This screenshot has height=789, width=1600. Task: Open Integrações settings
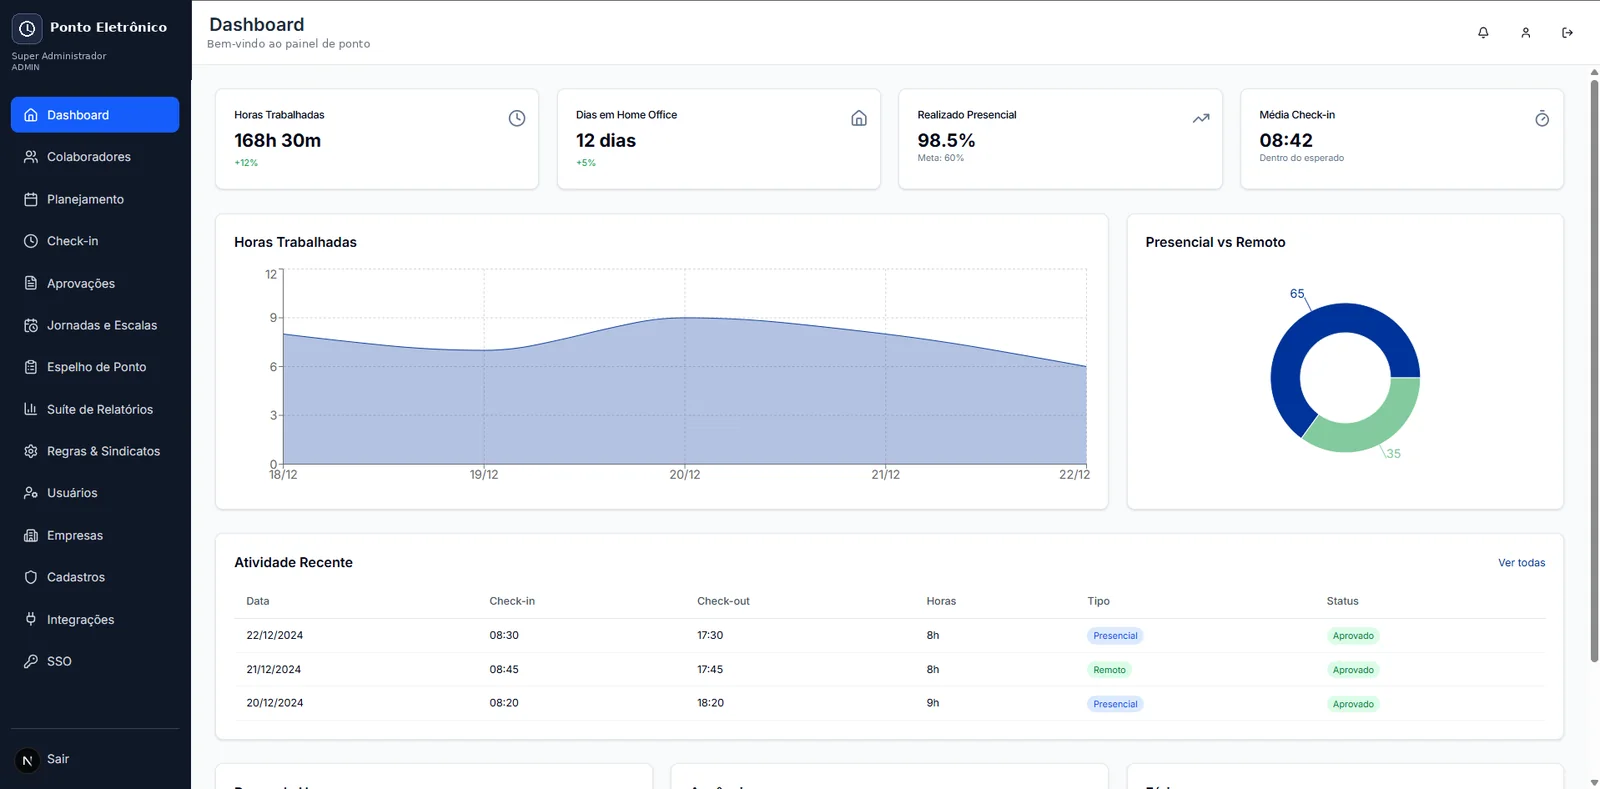[x=95, y=619]
